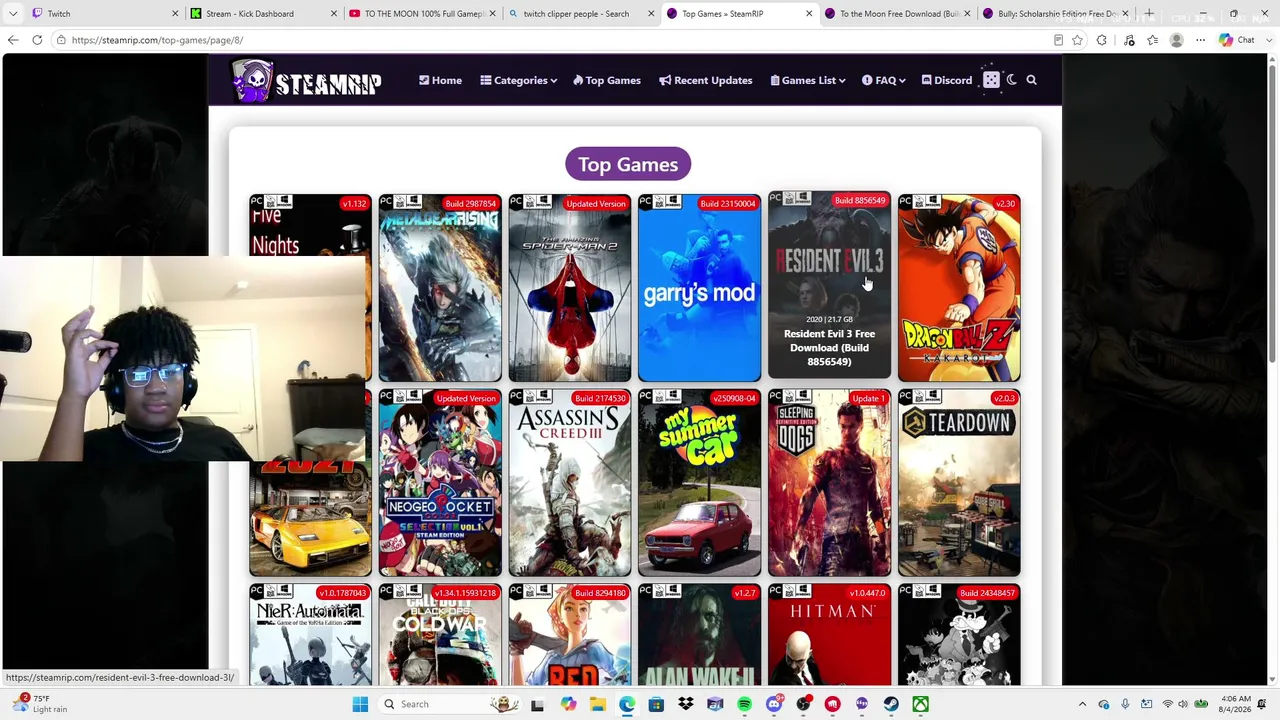The width and height of the screenshot is (1280, 720).
Task: Open Microsoft Store from taskbar
Action: [x=656, y=704]
